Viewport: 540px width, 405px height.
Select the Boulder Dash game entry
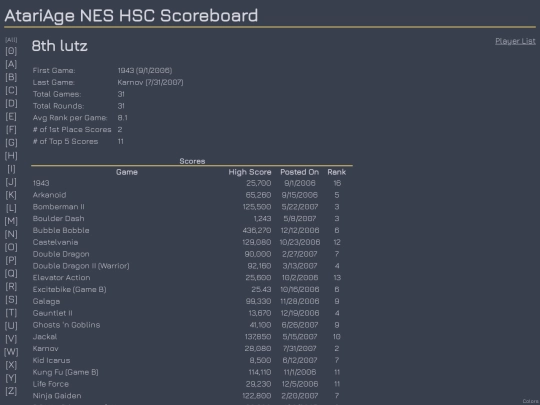[x=59, y=219]
